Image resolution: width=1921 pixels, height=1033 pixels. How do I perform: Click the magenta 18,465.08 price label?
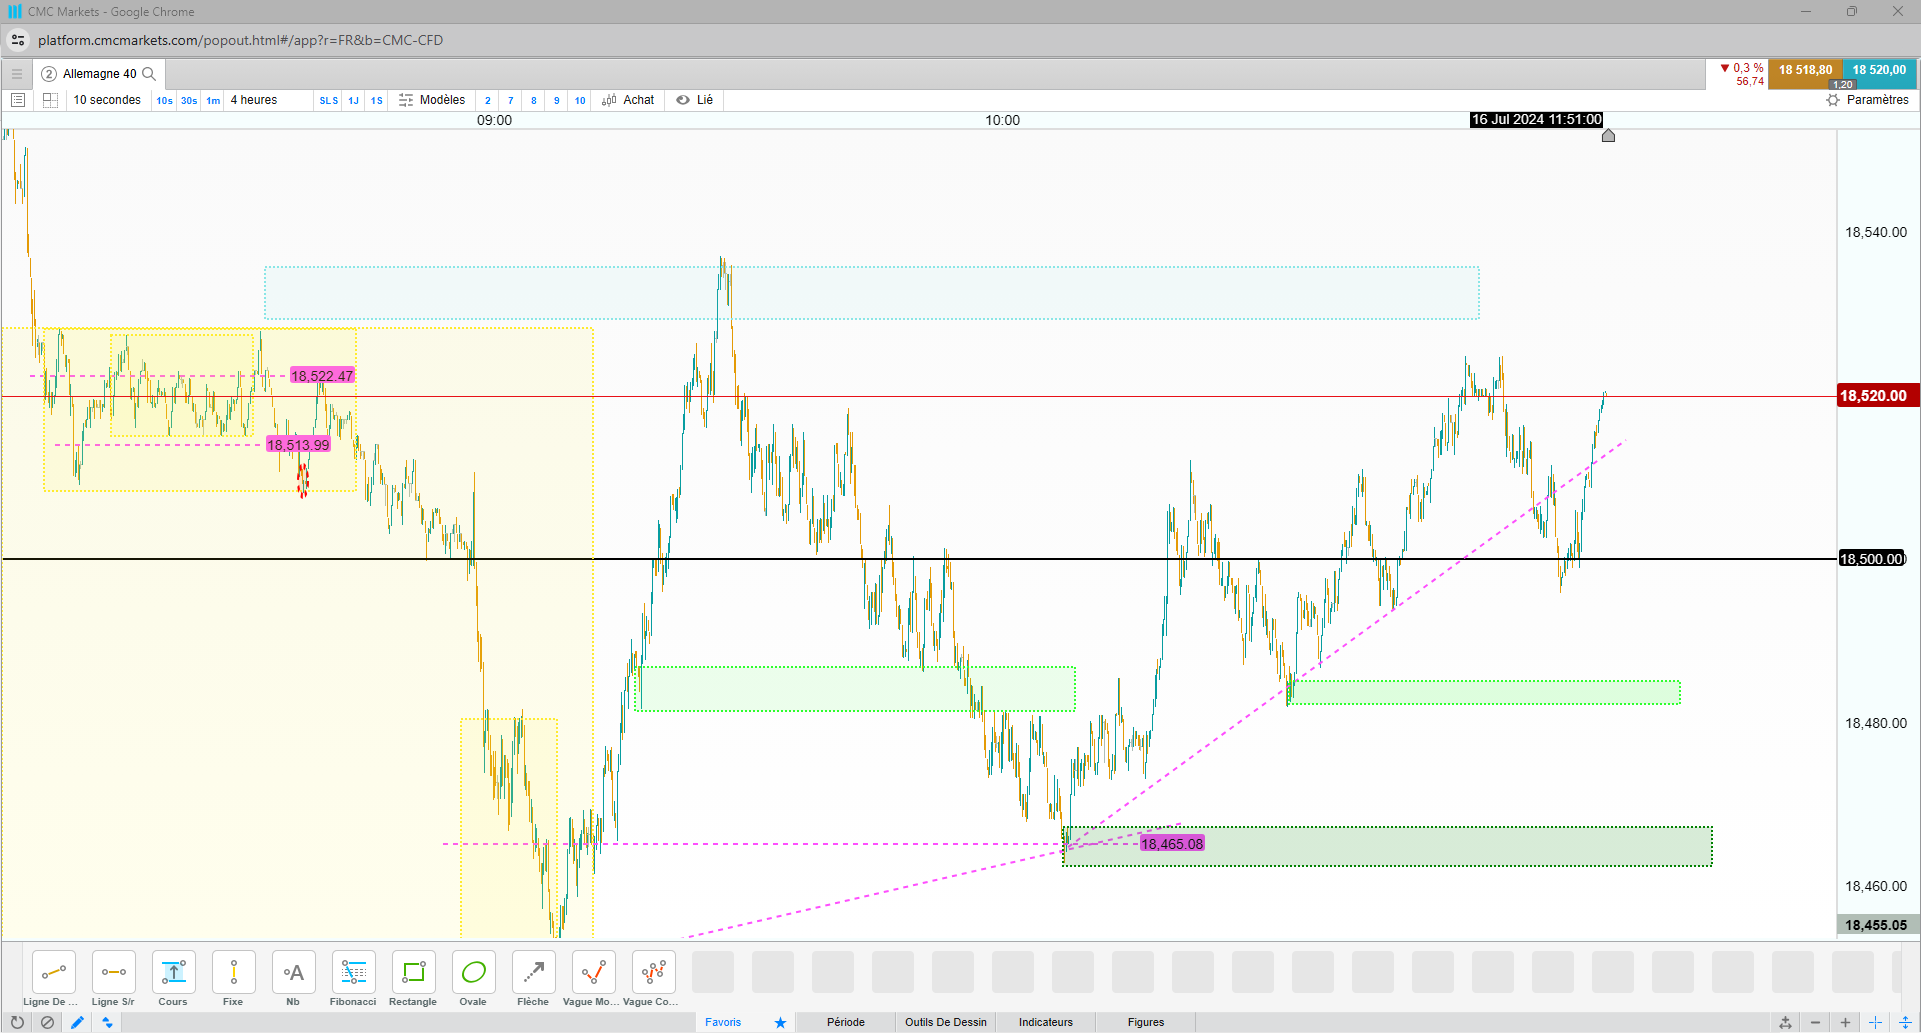pyautogui.click(x=1172, y=844)
